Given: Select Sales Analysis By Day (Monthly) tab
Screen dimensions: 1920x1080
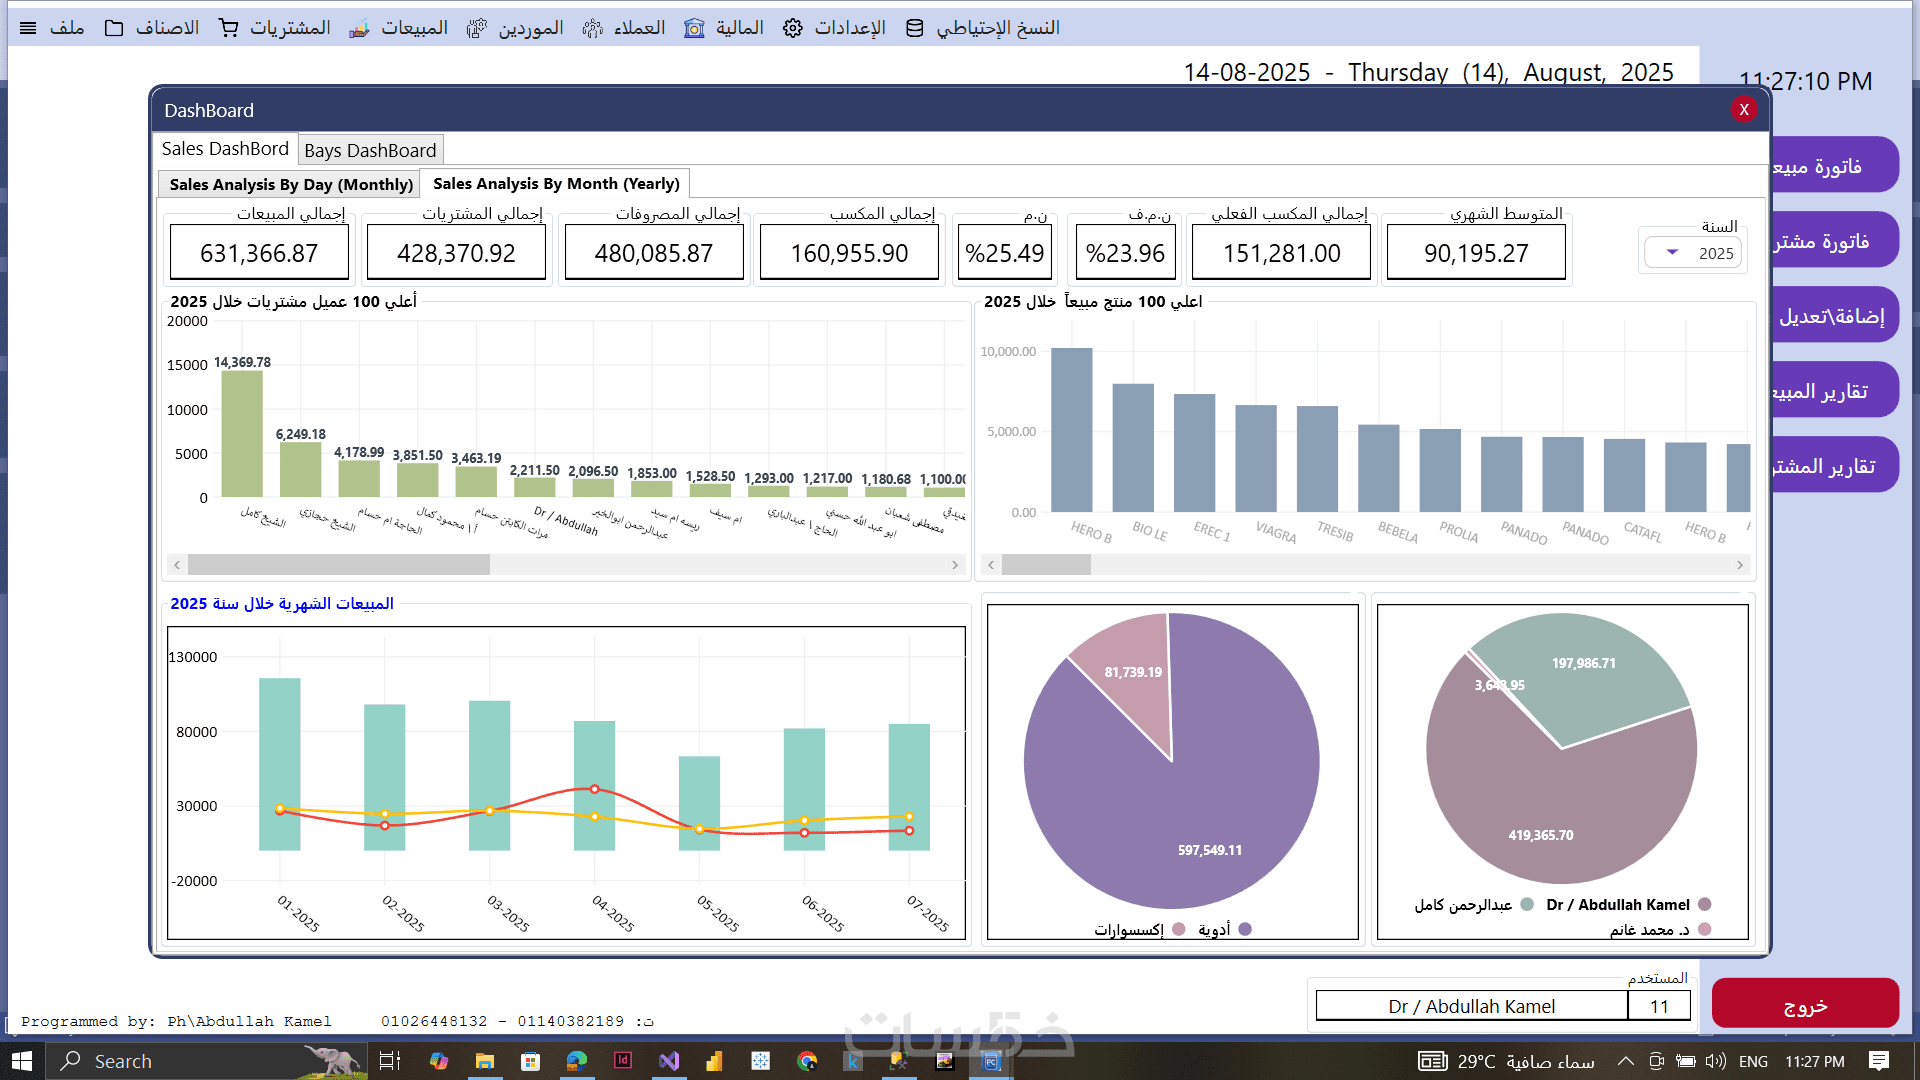Looking at the screenshot, I should (290, 184).
